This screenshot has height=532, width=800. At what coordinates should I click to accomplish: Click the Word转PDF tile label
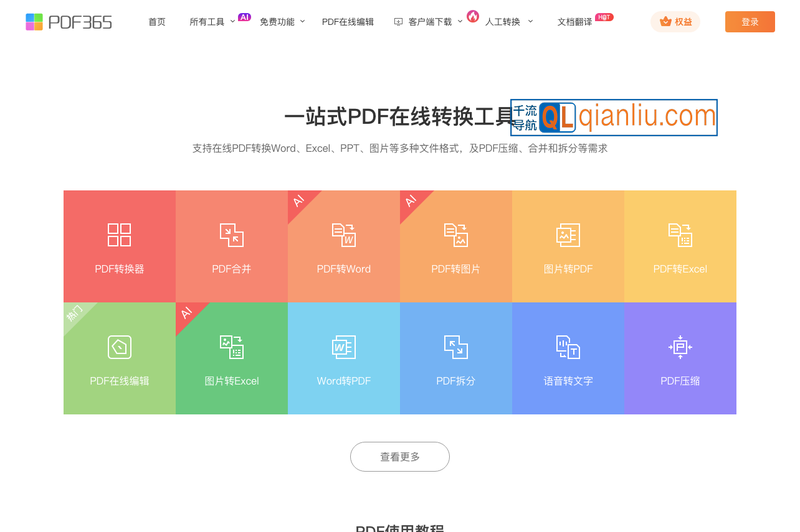pos(344,381)
